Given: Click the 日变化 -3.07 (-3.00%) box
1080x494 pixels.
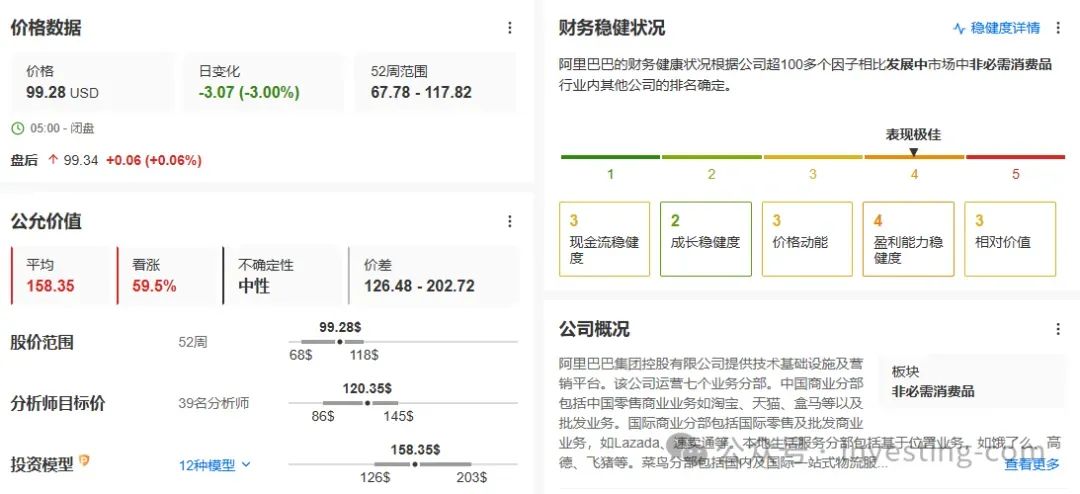Looking at the screenshot, I should [263, 82].
